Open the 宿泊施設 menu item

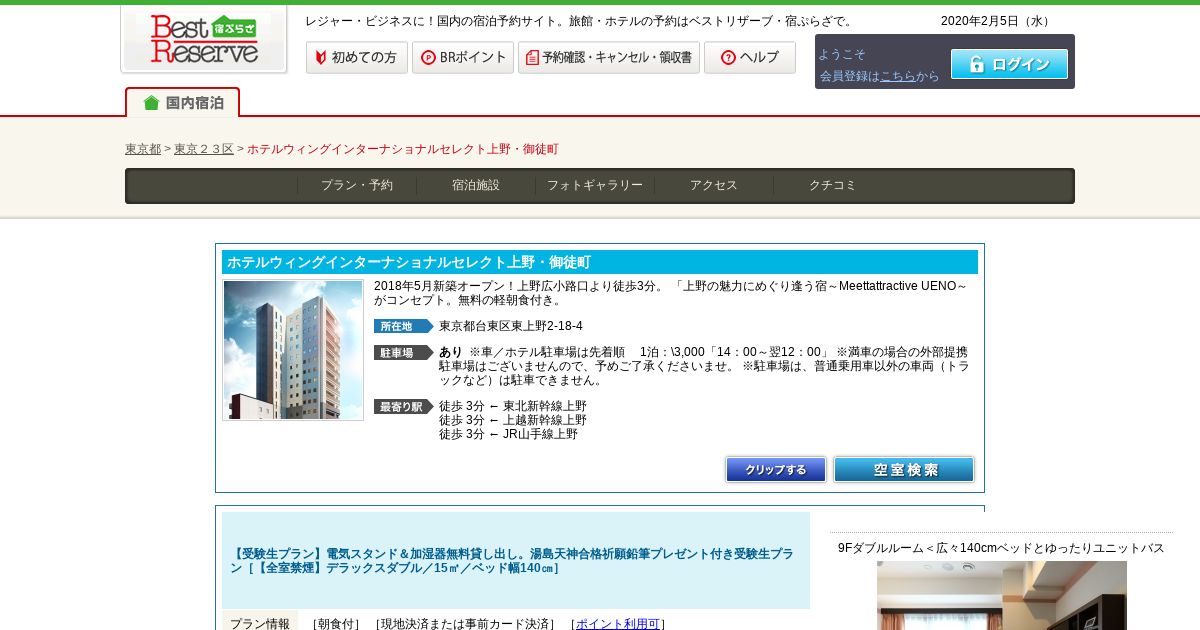[x=476, y=185]
